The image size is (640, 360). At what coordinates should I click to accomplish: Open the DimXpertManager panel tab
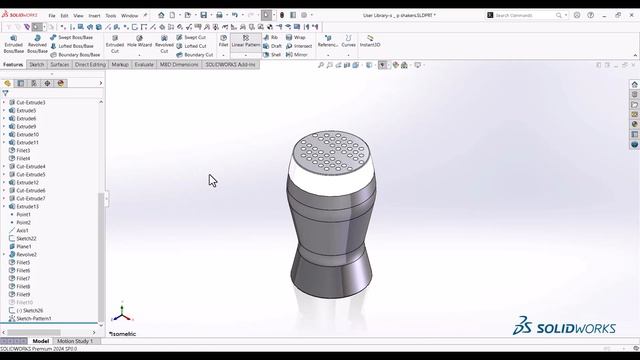click(47, 83)
